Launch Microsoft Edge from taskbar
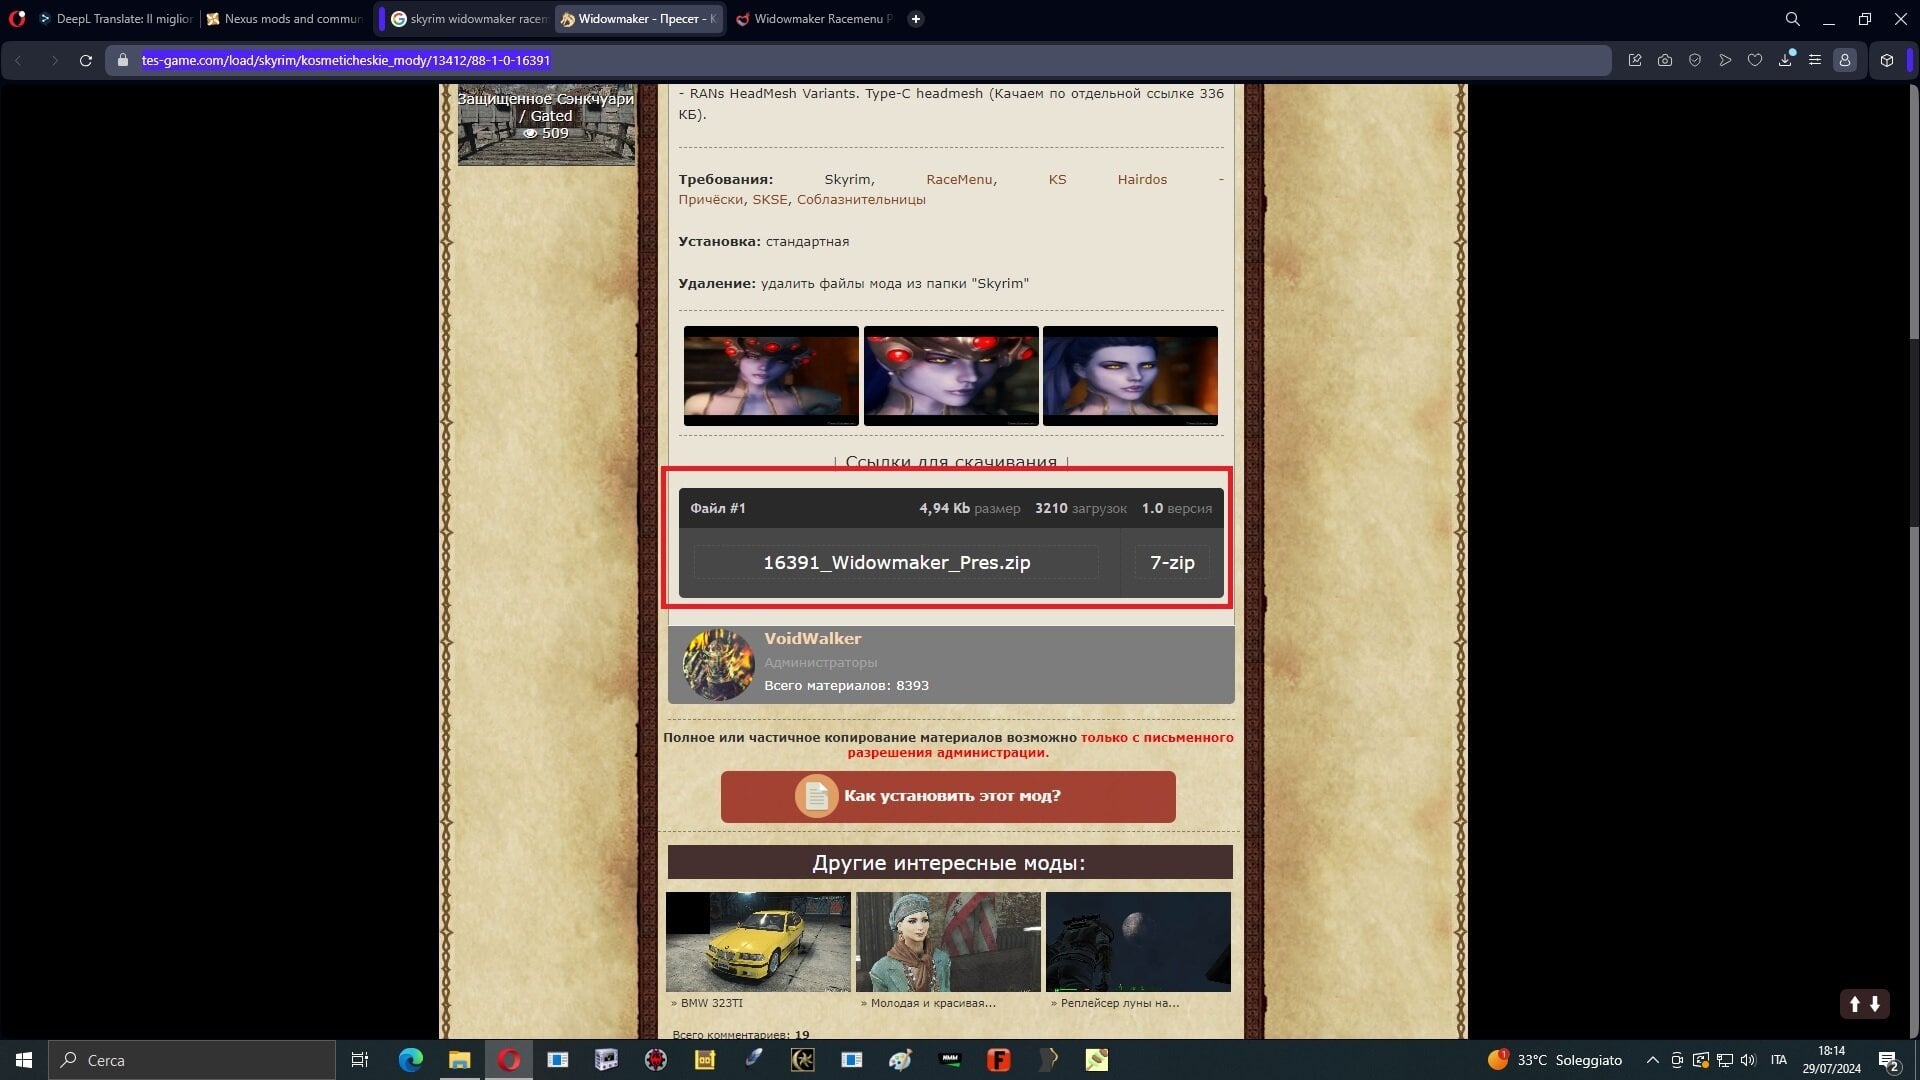The image size is (1920, 1080). click(411, 1060)
